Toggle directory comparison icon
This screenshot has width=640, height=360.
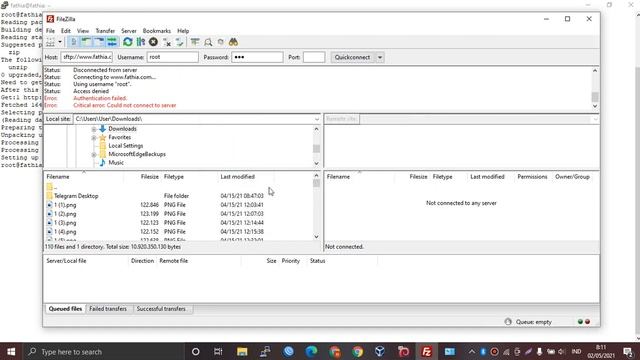[x=208, y=42]
